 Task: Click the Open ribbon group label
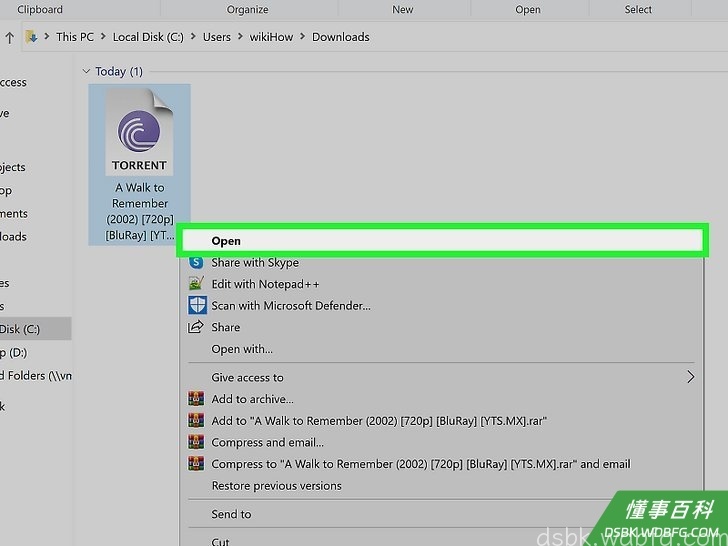click(x=528, y=9)
